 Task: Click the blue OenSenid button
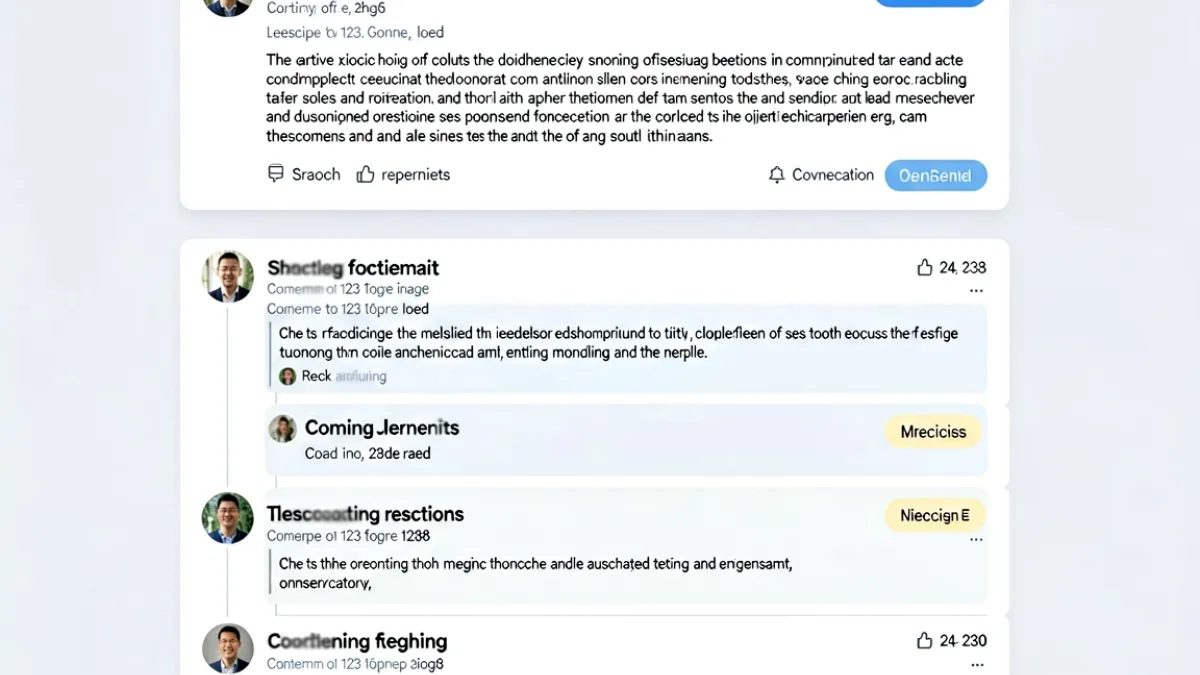[936, 175]
